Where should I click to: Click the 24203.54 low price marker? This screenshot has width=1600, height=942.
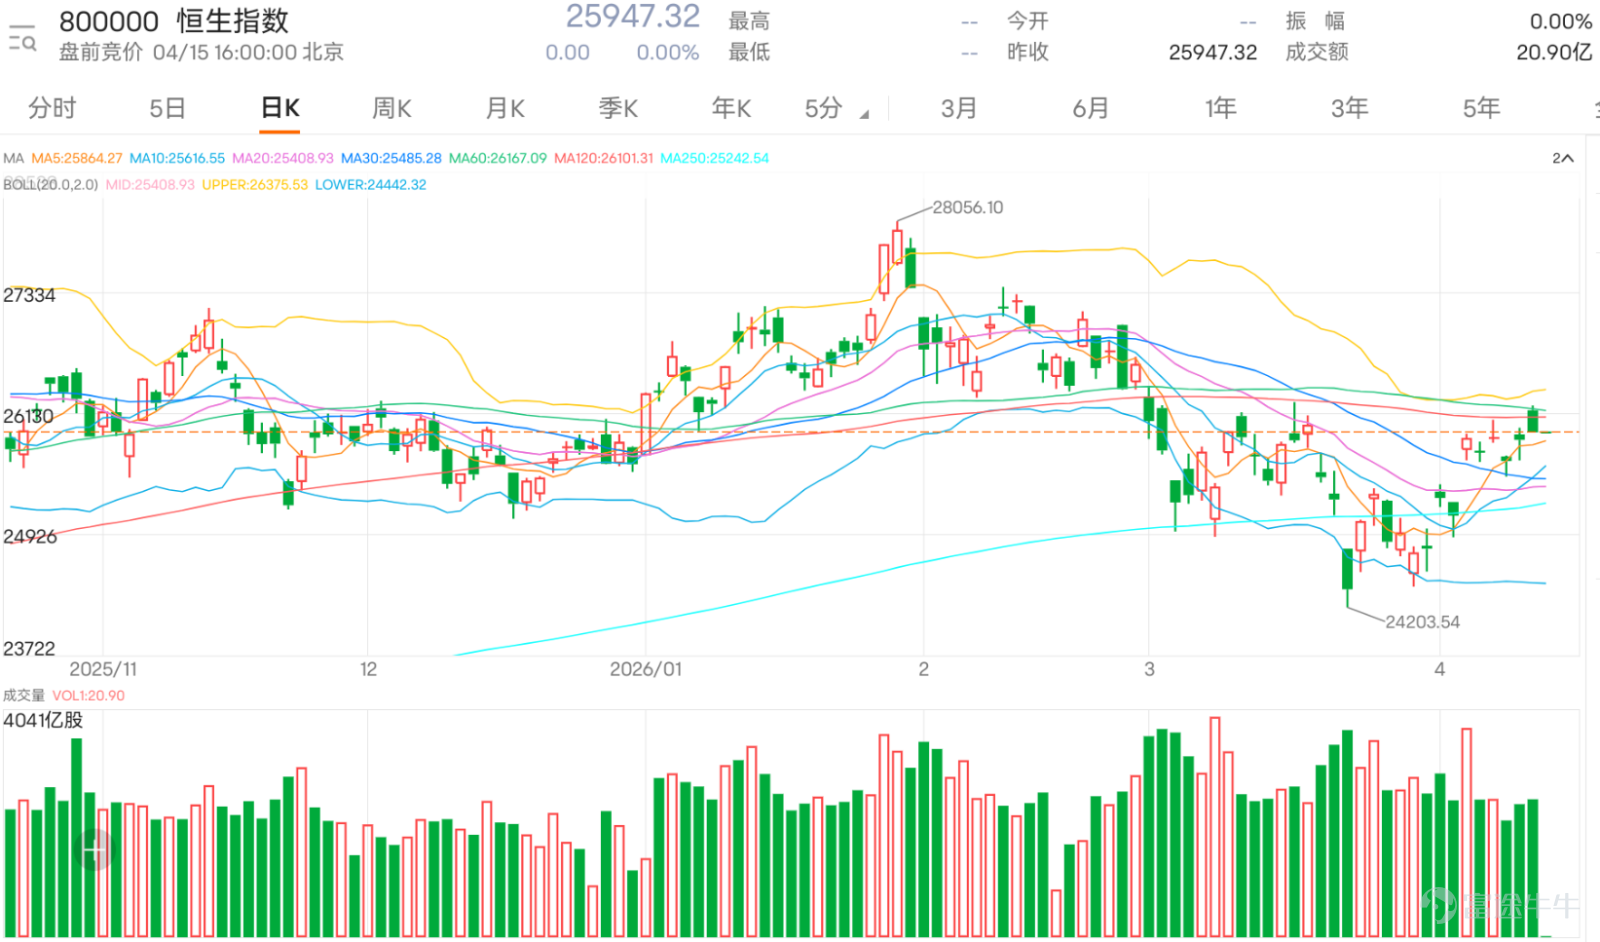(1422, 622)
